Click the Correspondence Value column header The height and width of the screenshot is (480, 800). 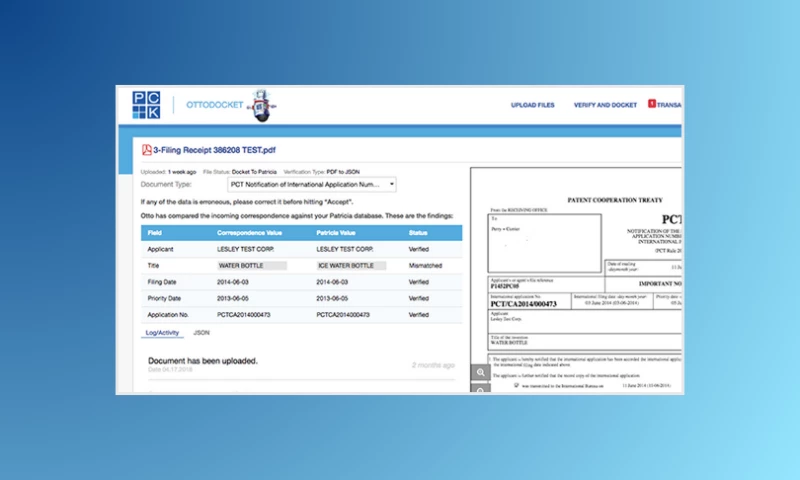coord(249,233)
